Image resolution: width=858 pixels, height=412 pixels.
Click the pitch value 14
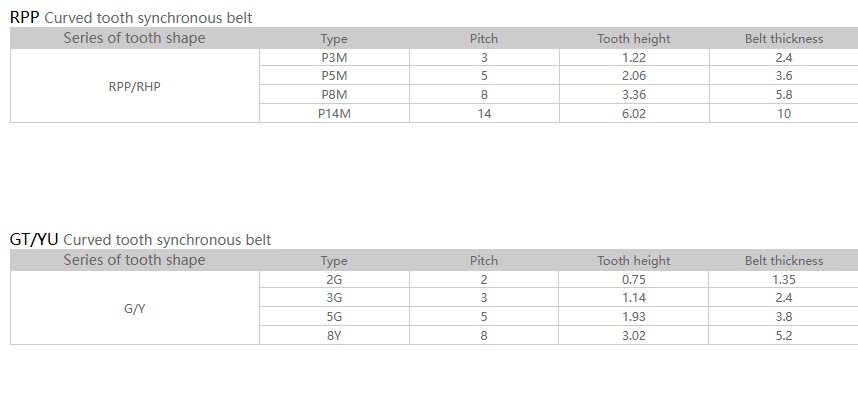coord(484,114)
